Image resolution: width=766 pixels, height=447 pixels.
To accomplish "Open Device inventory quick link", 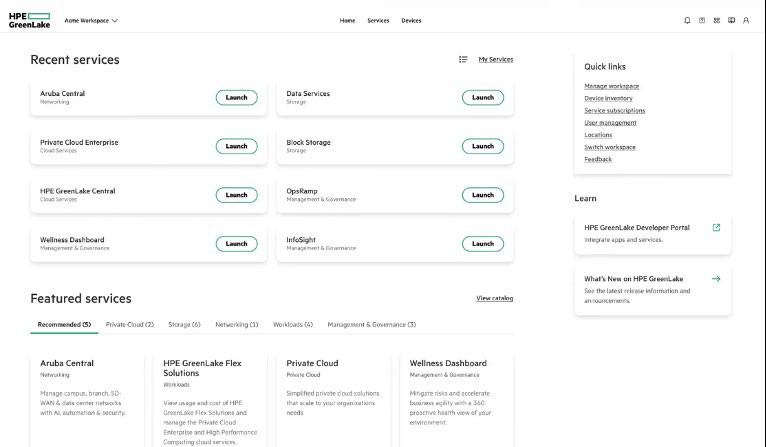I will coord(608,98).
